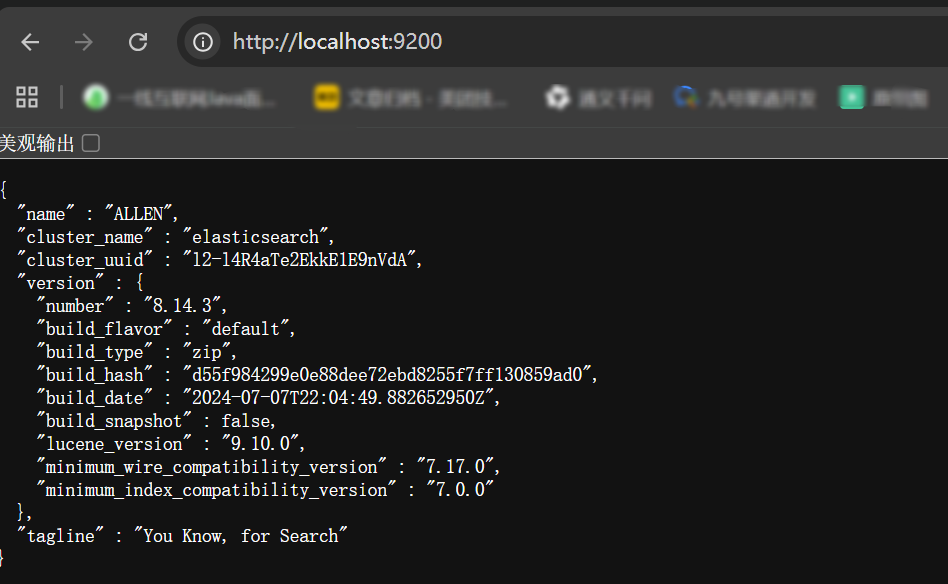Reload the localhost:9200 page

(137, 41)
